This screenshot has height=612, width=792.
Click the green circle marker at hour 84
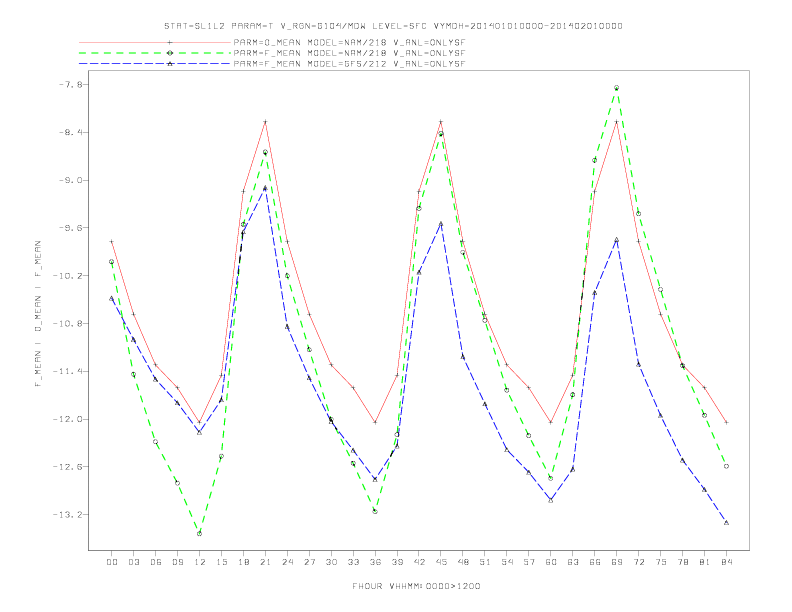[726, 467]
